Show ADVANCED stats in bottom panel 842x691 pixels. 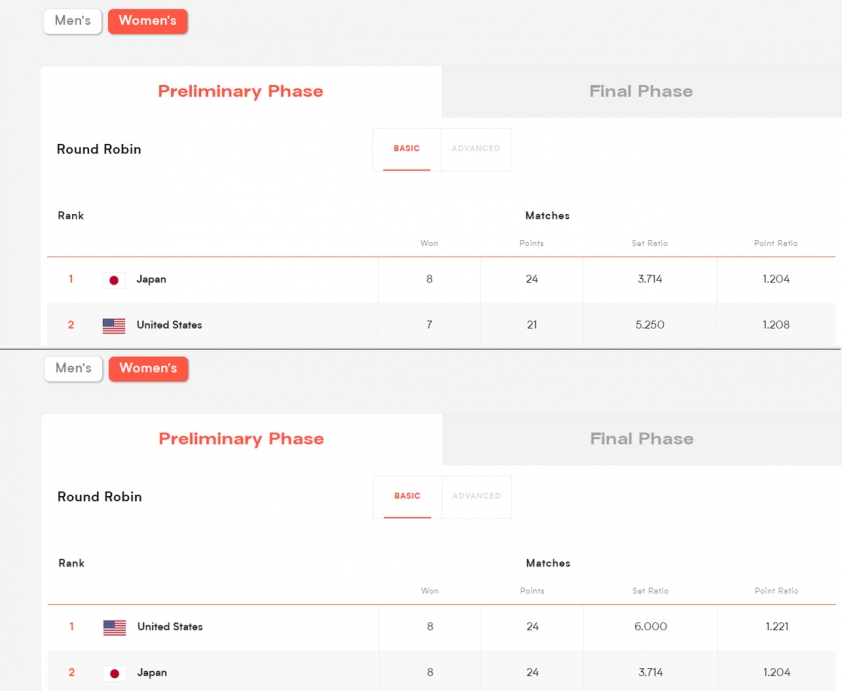pyautogui.click(x=476, y=496)
